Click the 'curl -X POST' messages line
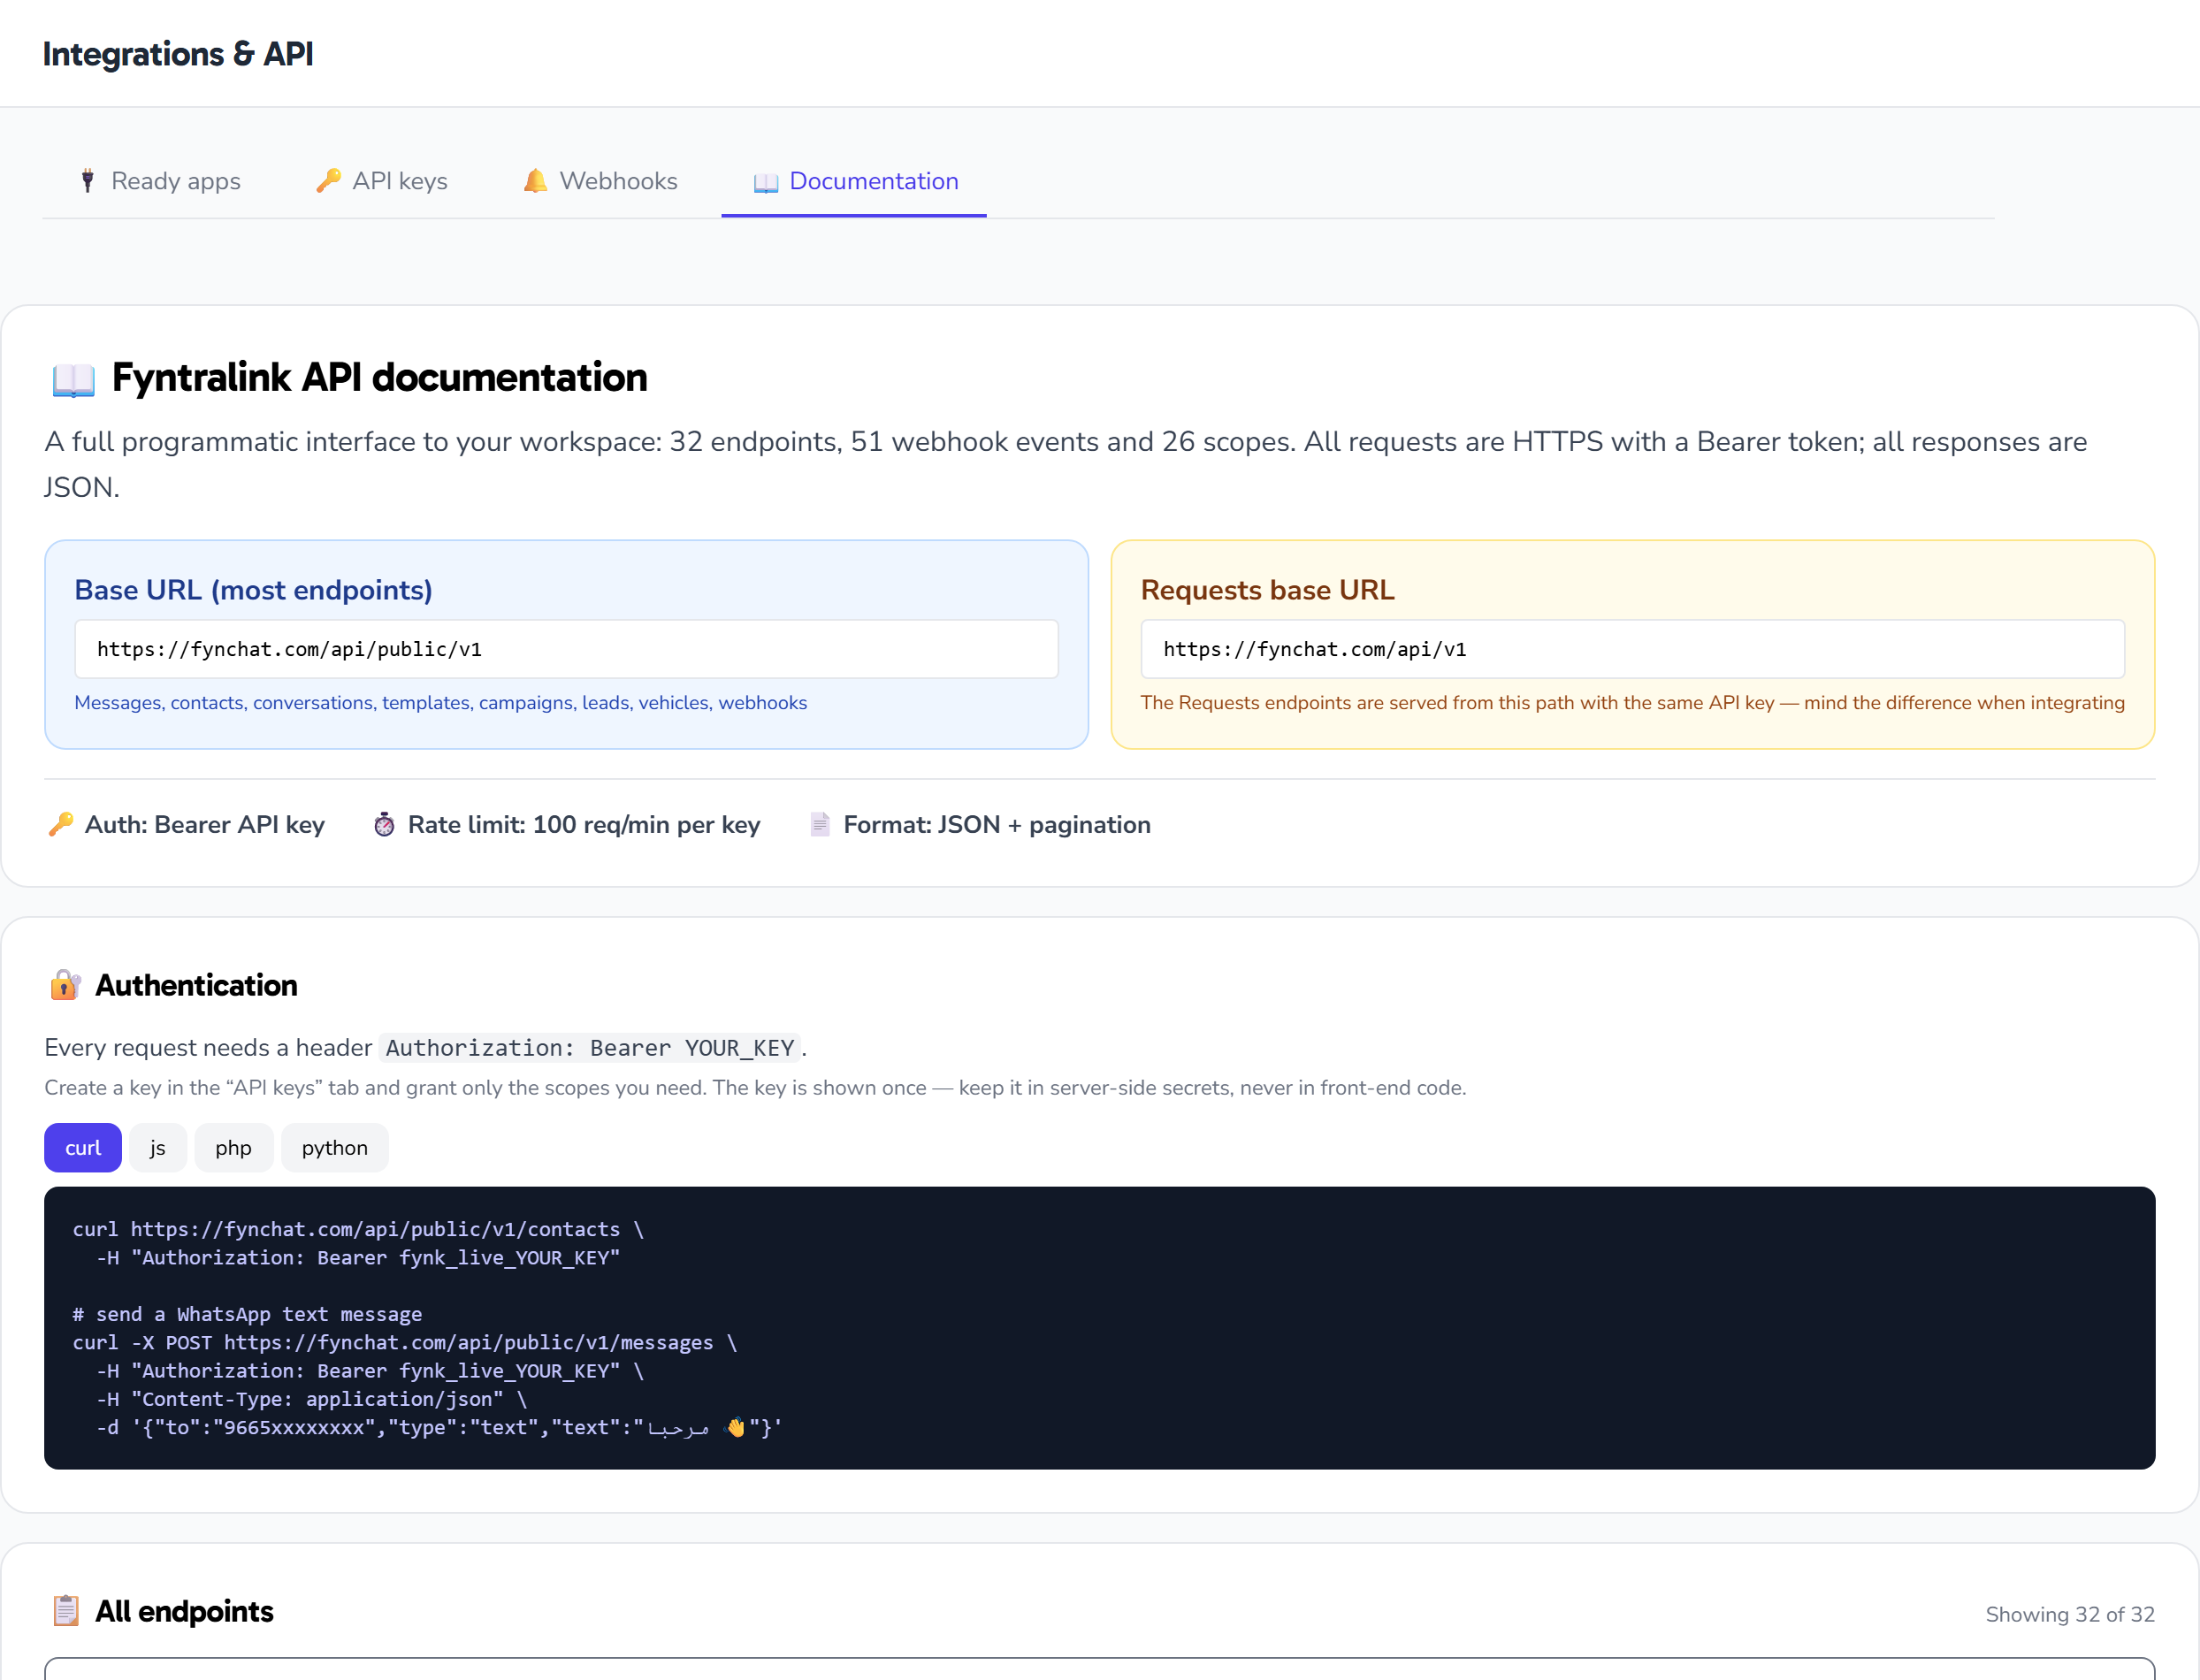This screenshot has height=1680, width=2200. (405, 1342)
